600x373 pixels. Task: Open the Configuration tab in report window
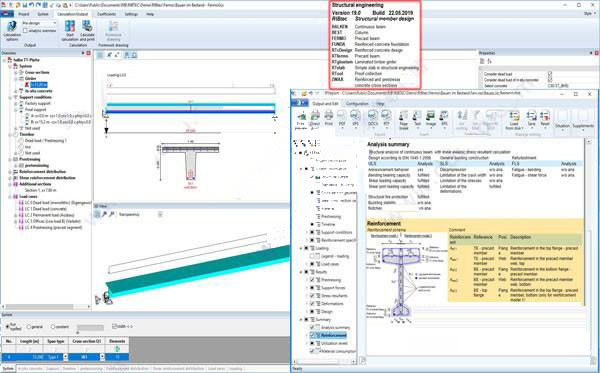[357, 104]
